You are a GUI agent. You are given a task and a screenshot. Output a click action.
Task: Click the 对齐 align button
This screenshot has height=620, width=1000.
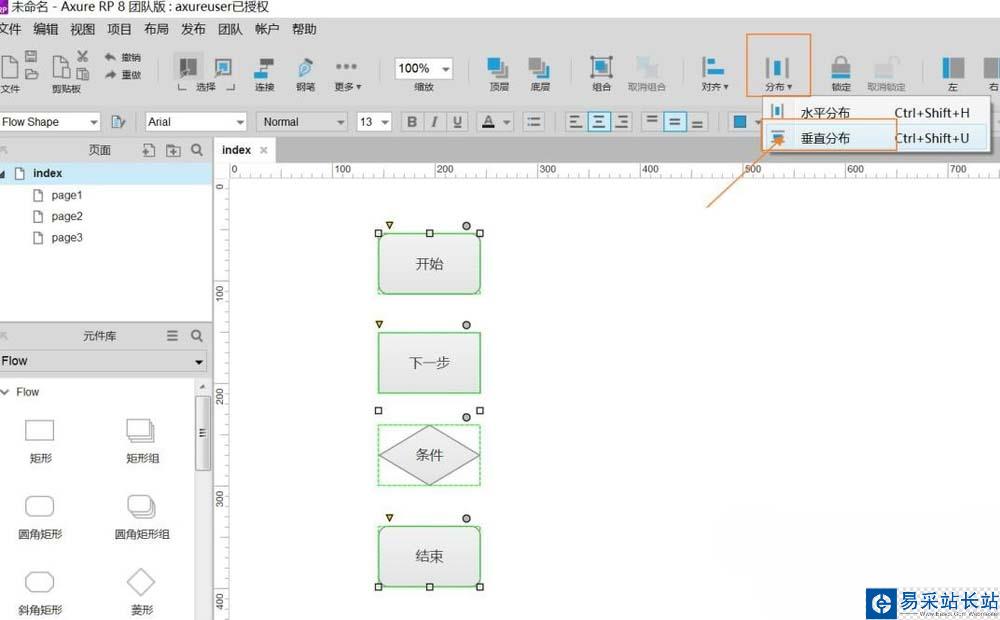(x=714, y=72)
